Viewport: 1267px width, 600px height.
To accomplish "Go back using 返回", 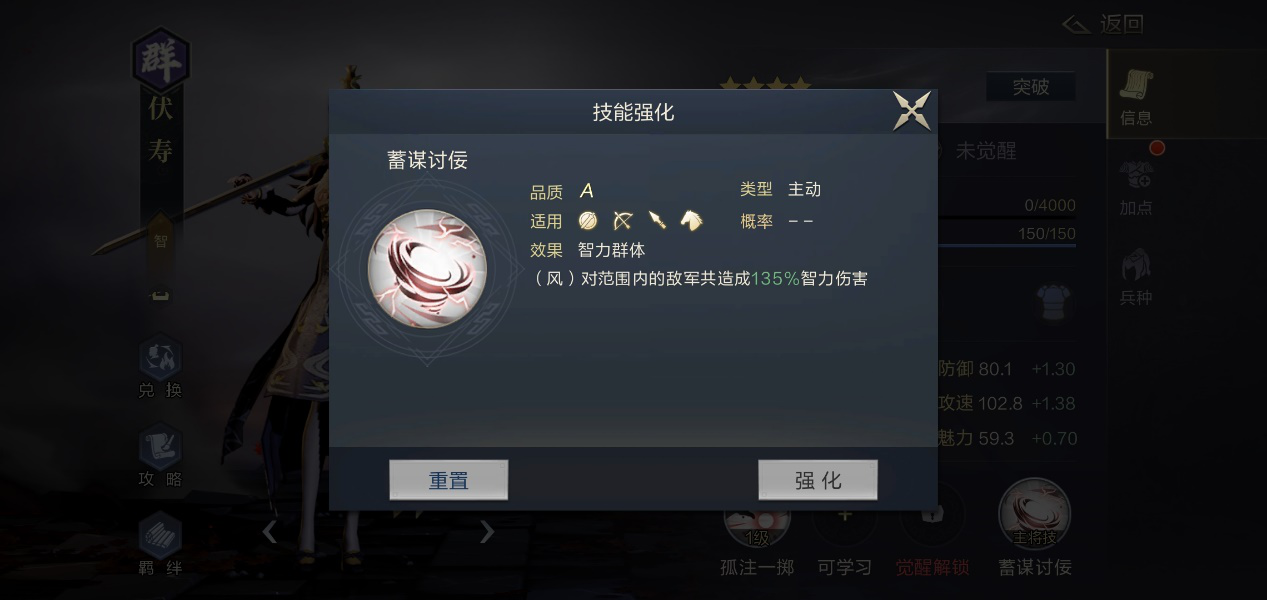I will click(1103, 24).
